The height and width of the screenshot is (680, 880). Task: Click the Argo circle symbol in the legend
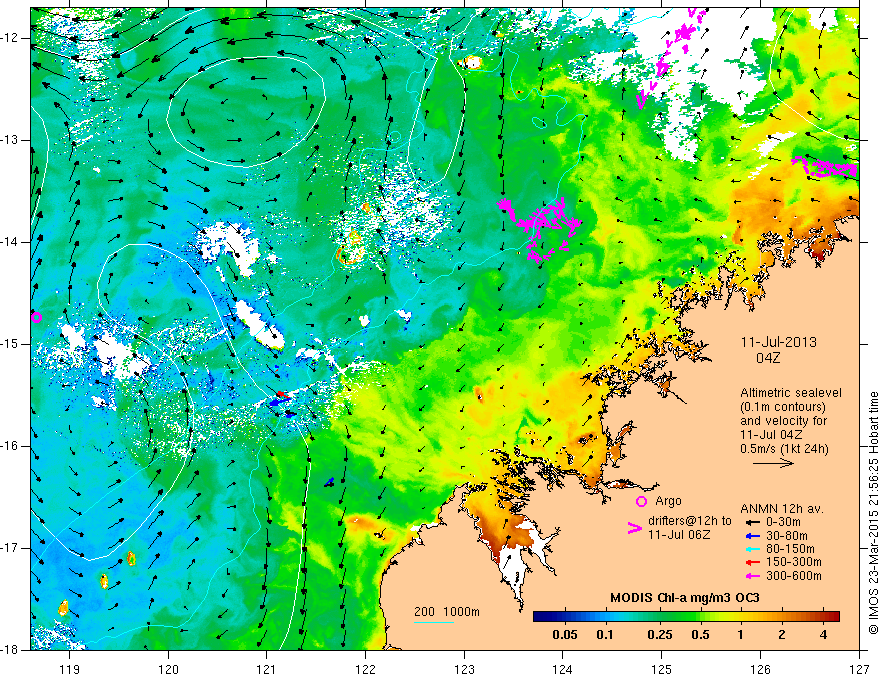pos(641,501)
